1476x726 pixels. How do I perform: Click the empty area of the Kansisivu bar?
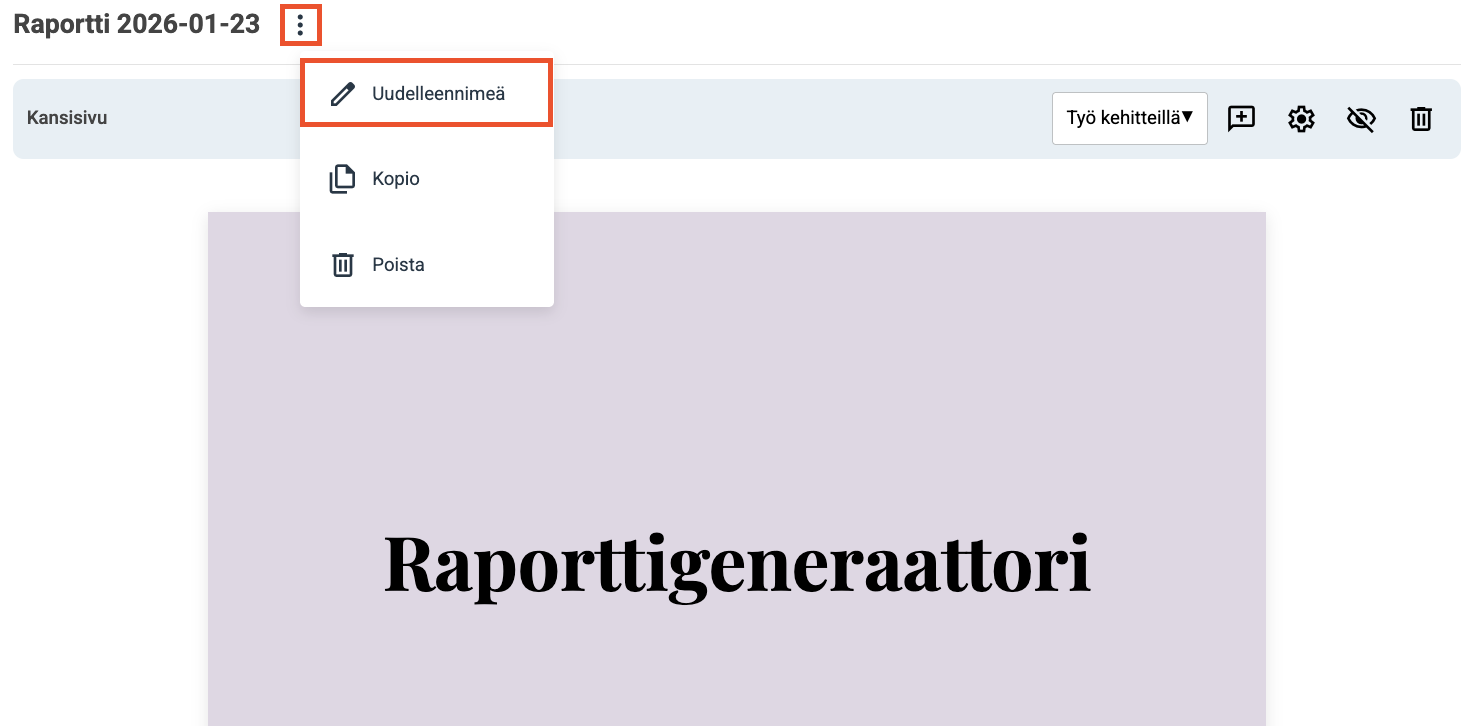point(800,118)
